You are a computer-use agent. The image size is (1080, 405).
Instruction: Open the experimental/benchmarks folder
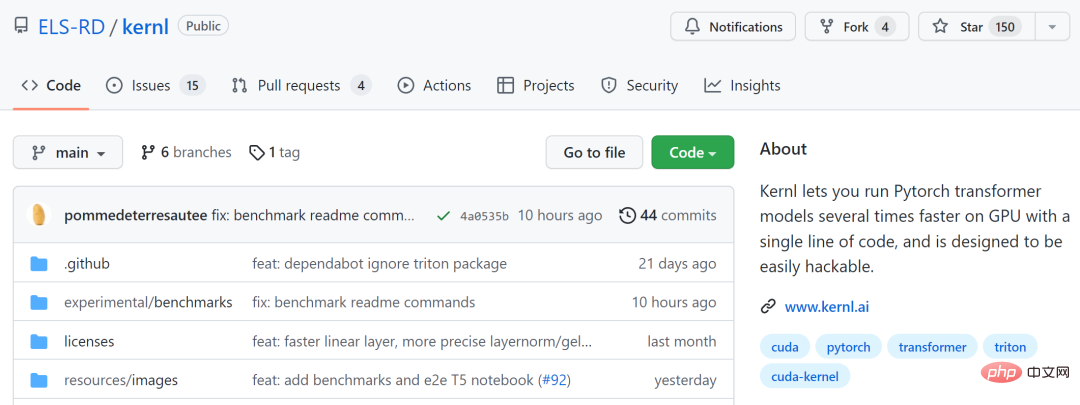click(x=148, y=302)
